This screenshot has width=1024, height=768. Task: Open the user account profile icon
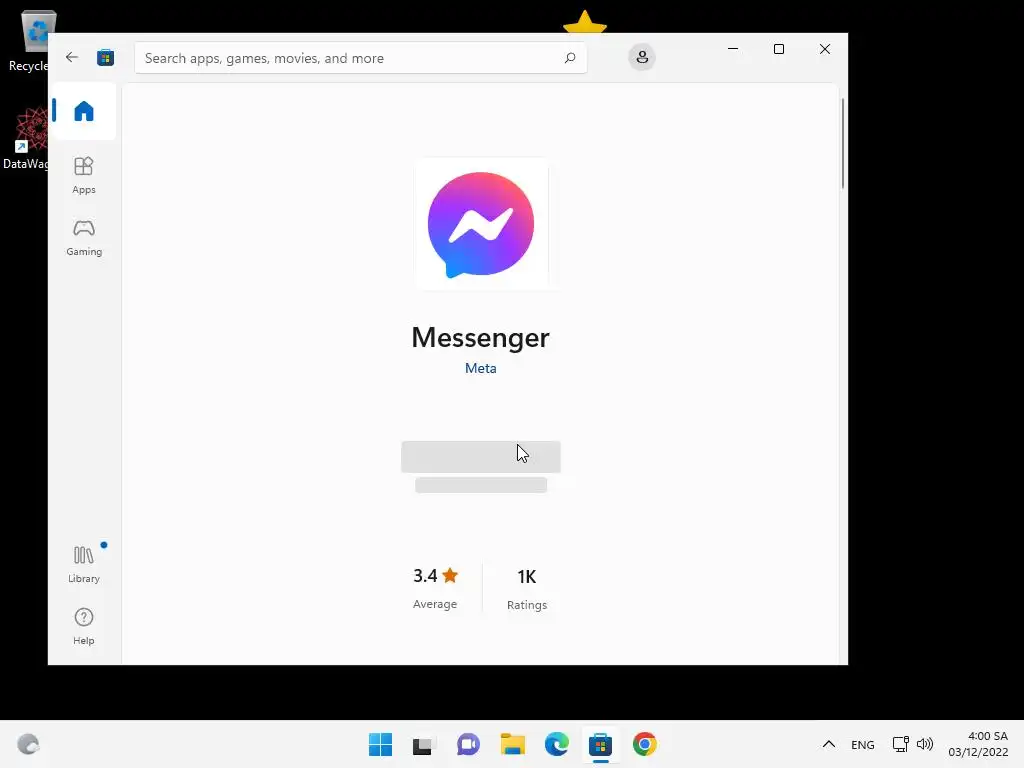(642, 57)
